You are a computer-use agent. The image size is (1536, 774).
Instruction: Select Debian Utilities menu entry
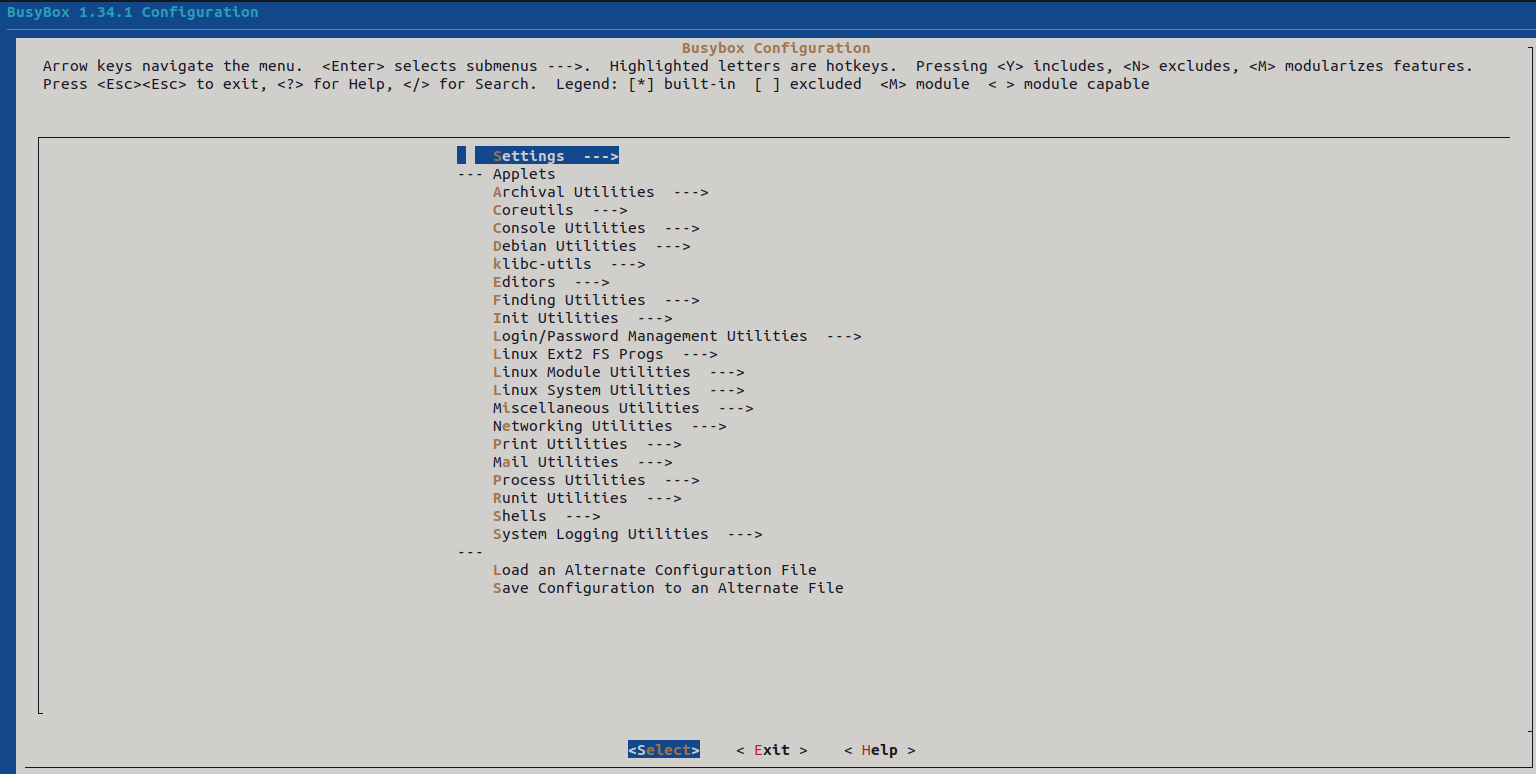(591, 246)
